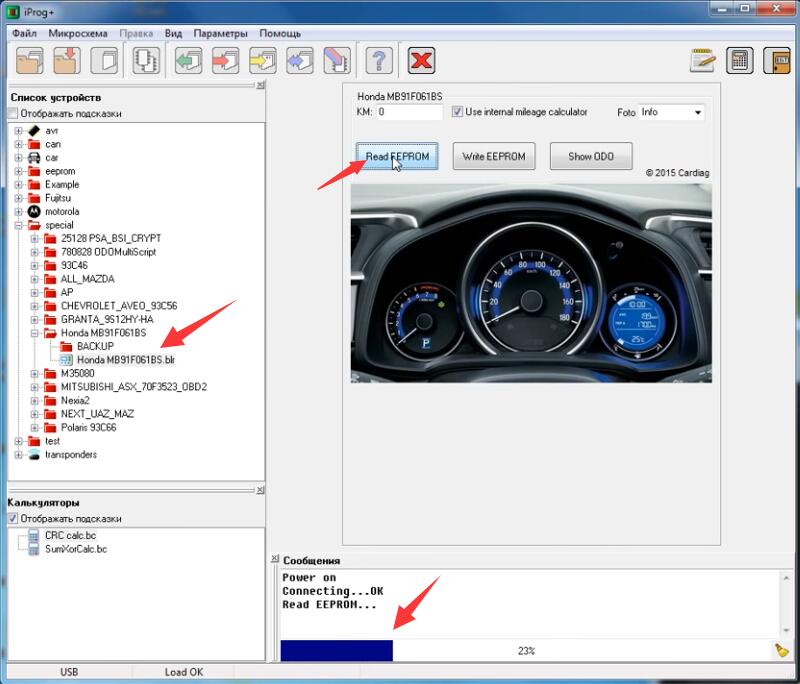Click the KM input field
Image resolution: width=800 pixels, height=684 pixels.
coord(409,112)
